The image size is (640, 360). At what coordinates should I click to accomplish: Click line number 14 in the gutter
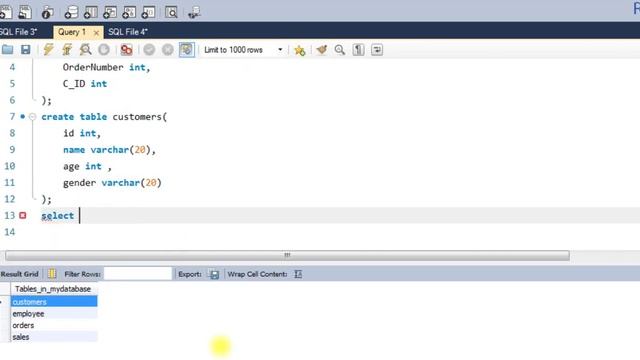tap(9, 232)
